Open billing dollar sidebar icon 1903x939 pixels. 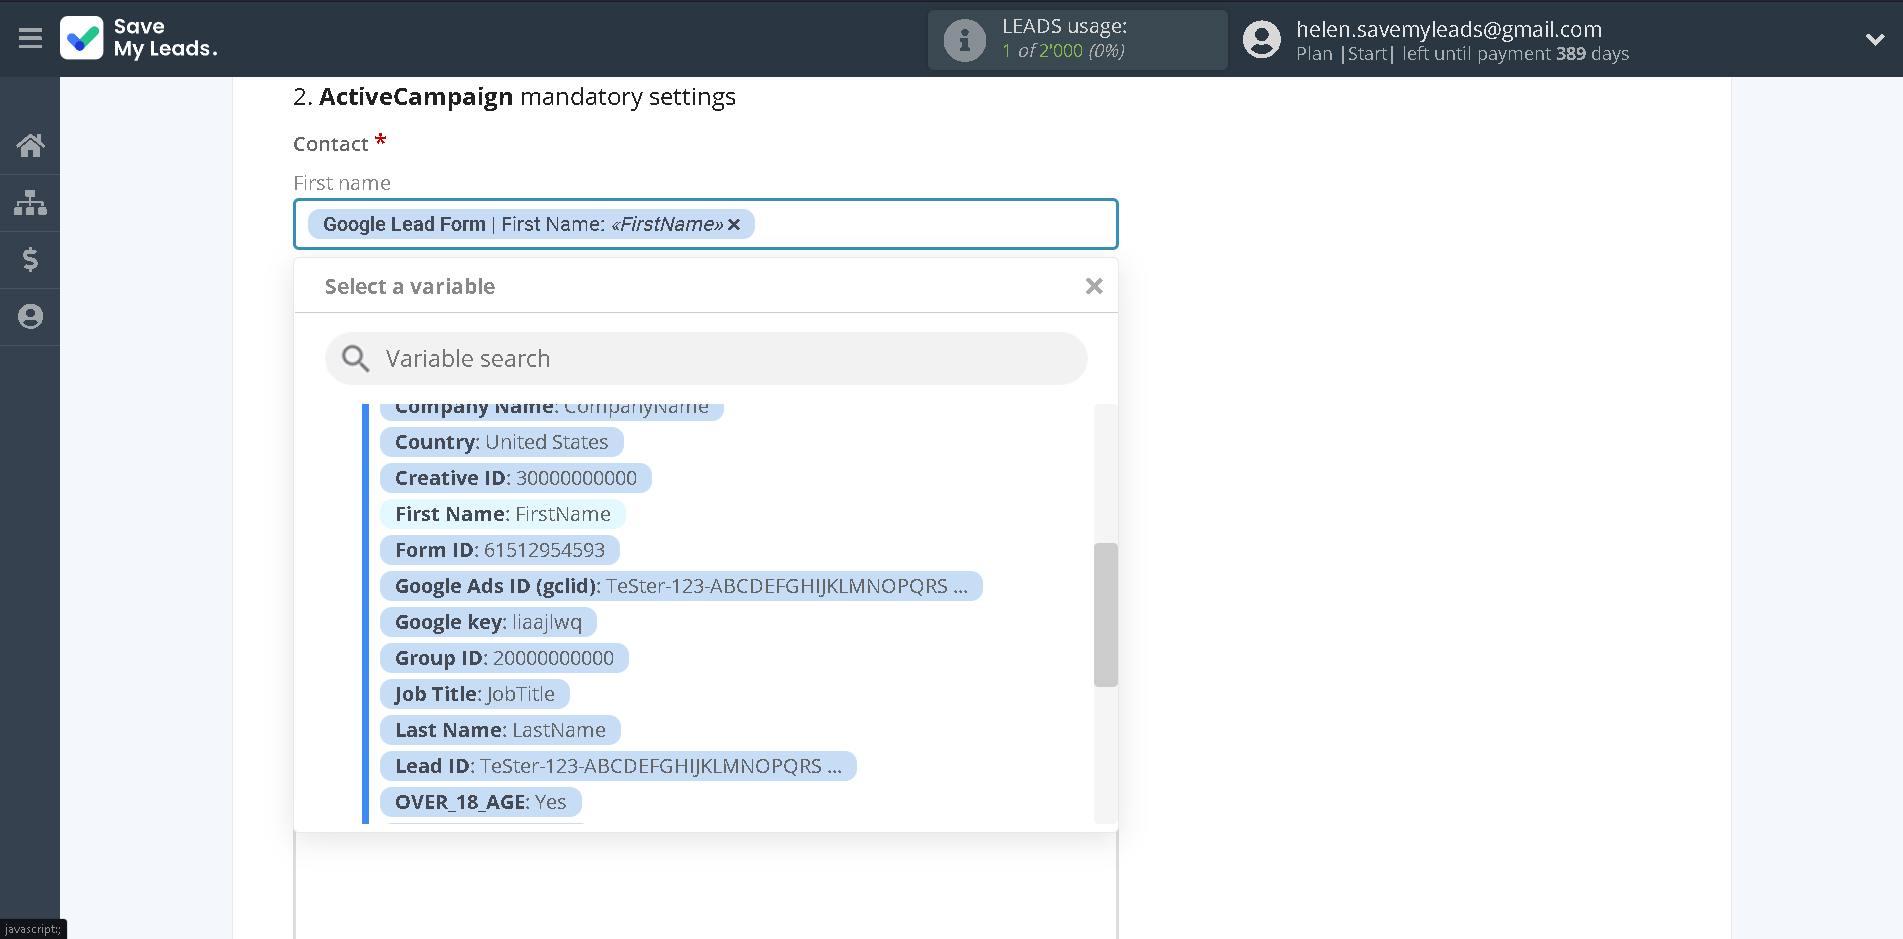pos(30,260)
